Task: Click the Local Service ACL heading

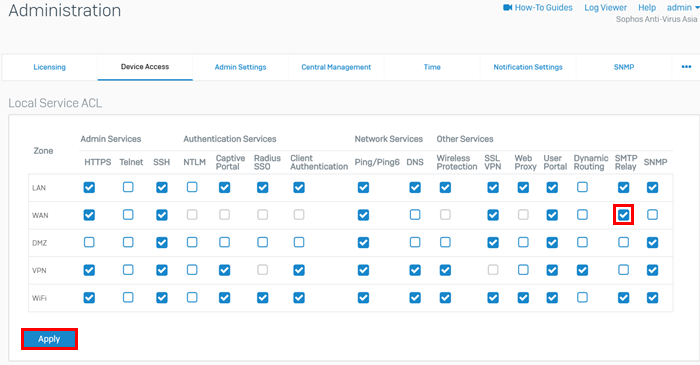Action: (x=55, y=103)
